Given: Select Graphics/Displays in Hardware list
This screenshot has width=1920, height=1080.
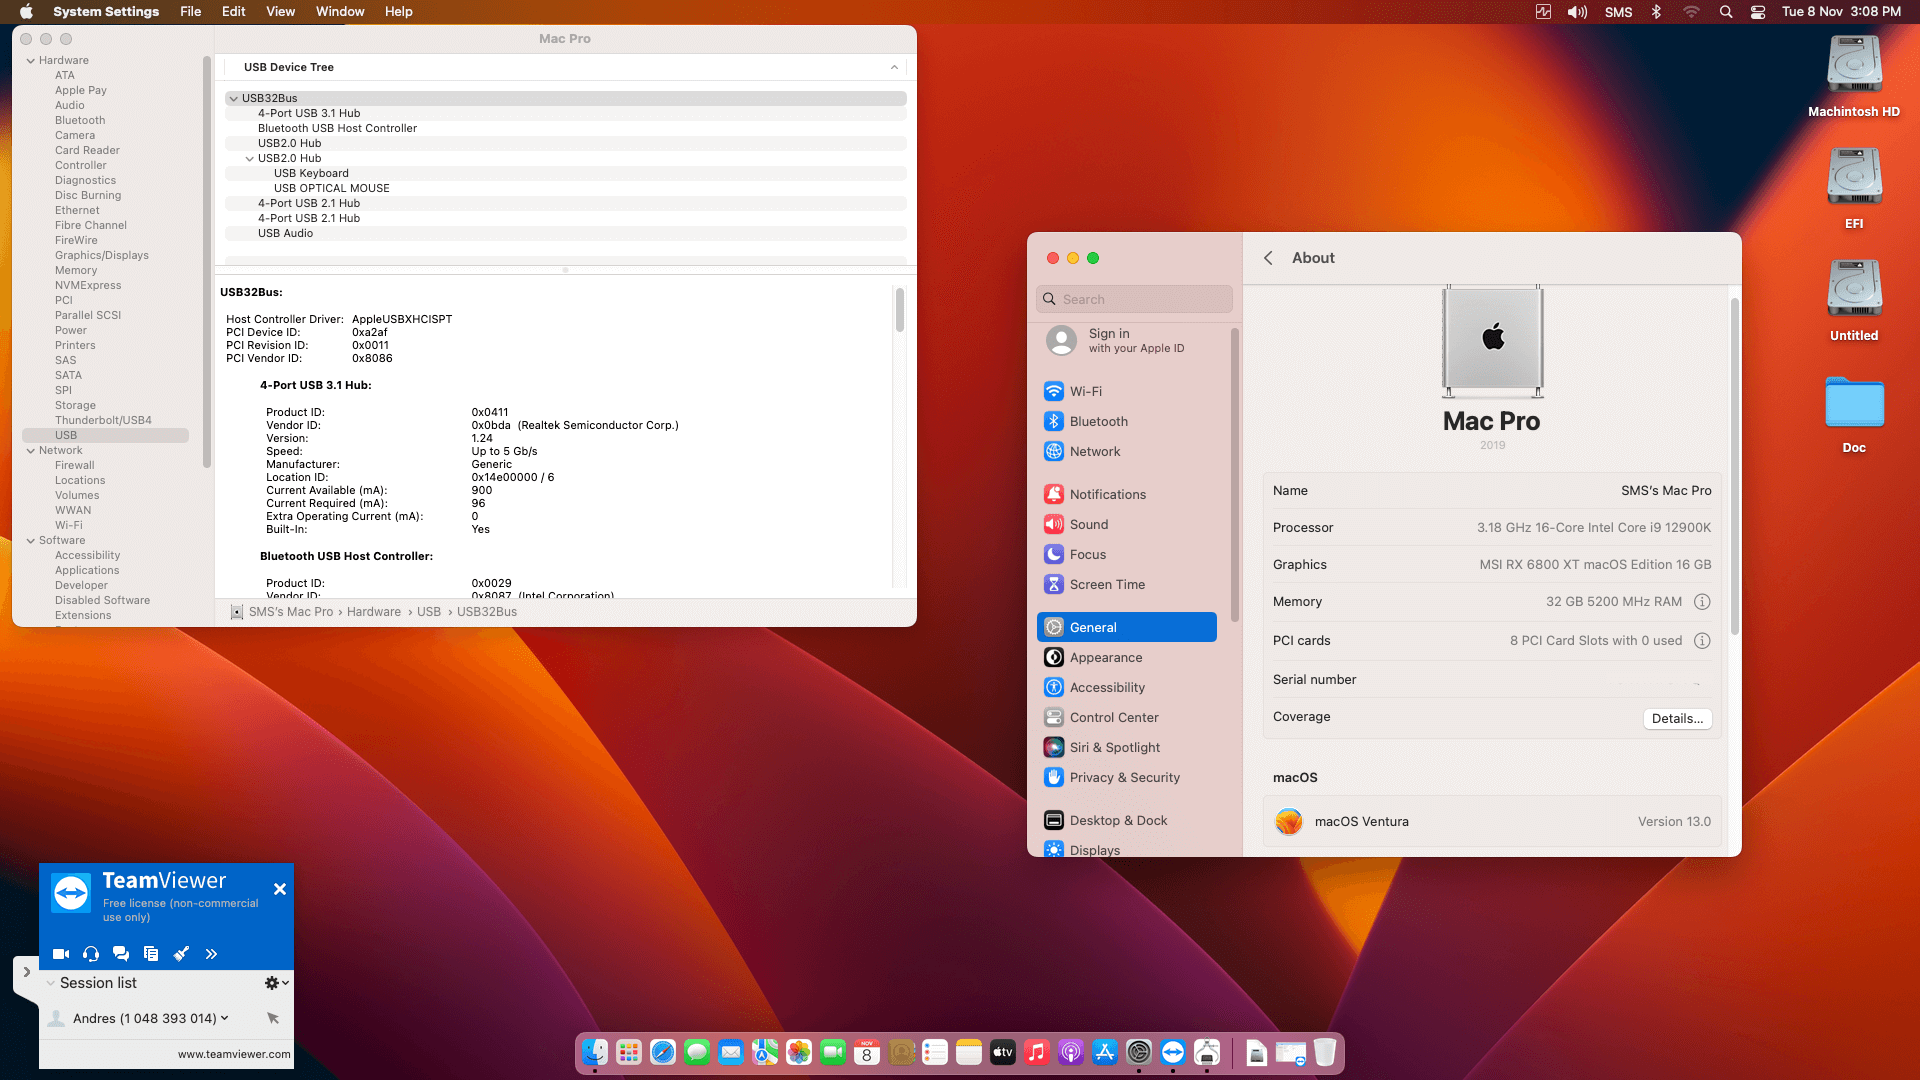Looking at the screenshot, I should (x=101, y=255).
